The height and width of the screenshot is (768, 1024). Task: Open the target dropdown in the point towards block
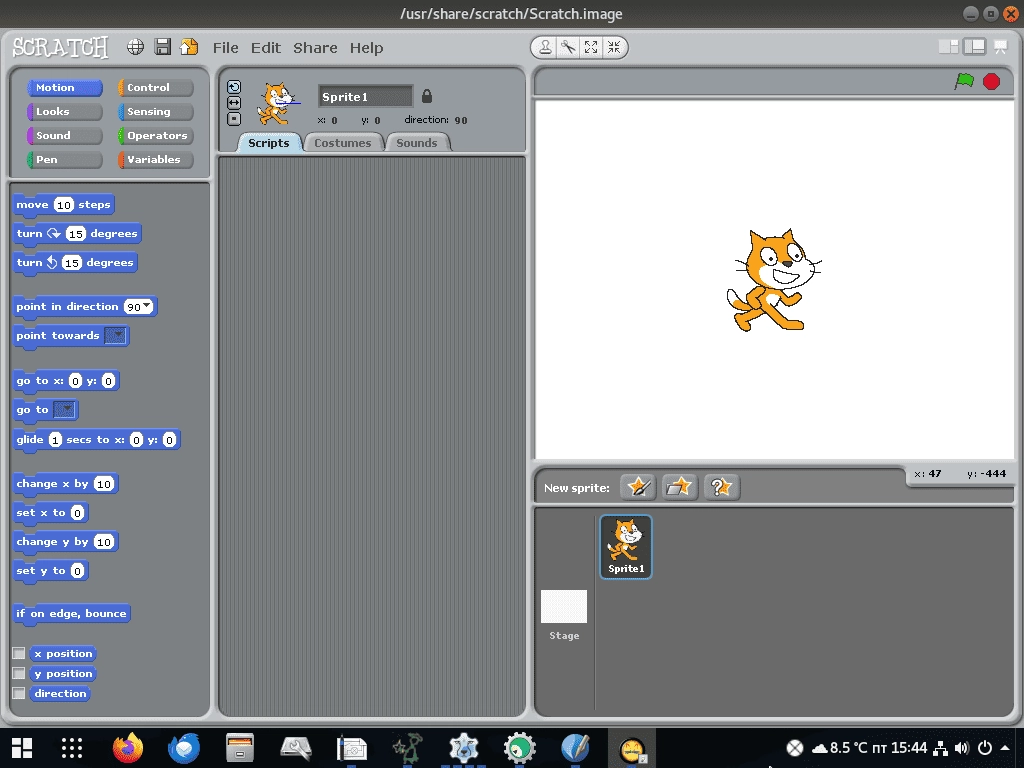pos(116,336)
